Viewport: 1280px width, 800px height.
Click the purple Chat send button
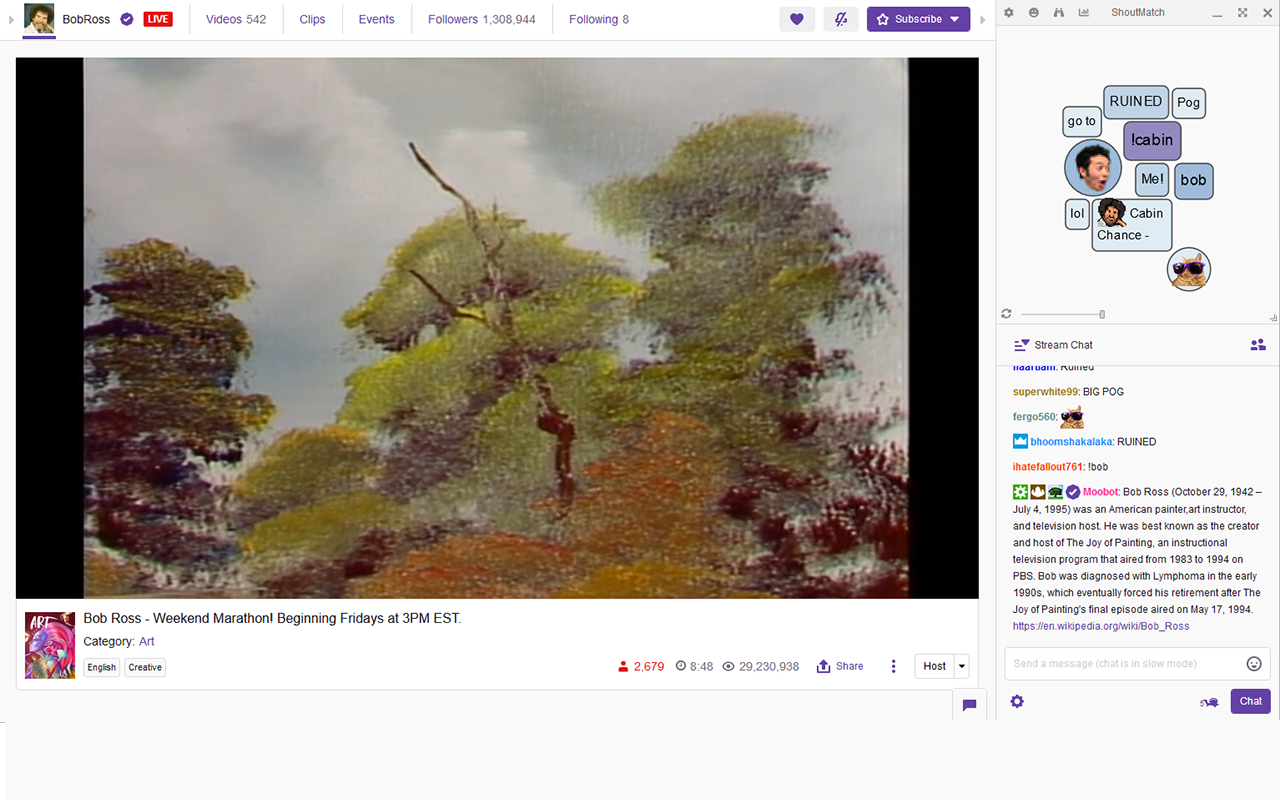(1250, 701)
